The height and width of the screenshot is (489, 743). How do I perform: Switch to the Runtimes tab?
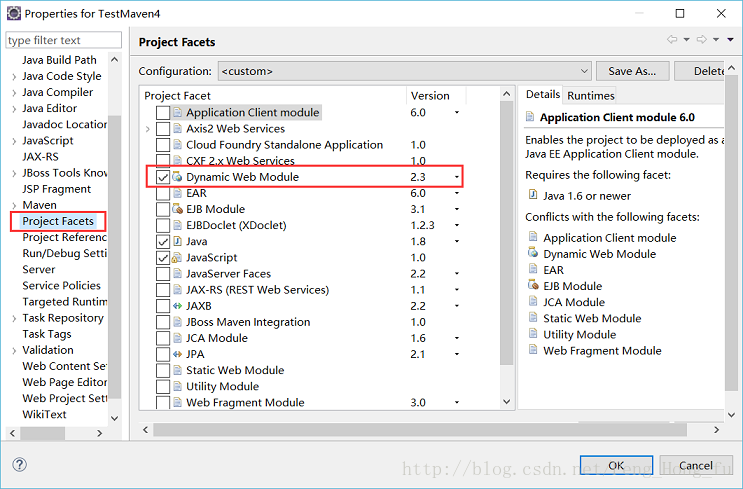coord(590,96)
